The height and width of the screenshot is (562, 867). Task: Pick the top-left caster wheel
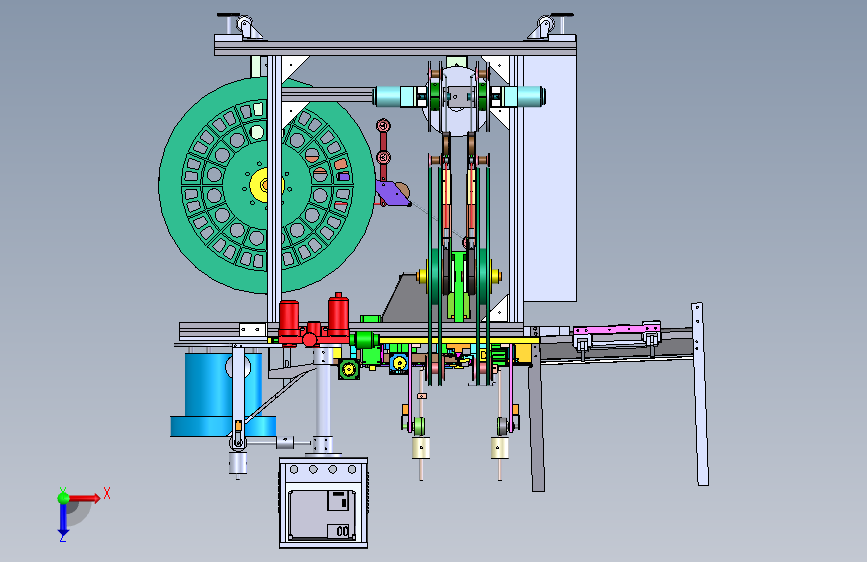point(244,25)
